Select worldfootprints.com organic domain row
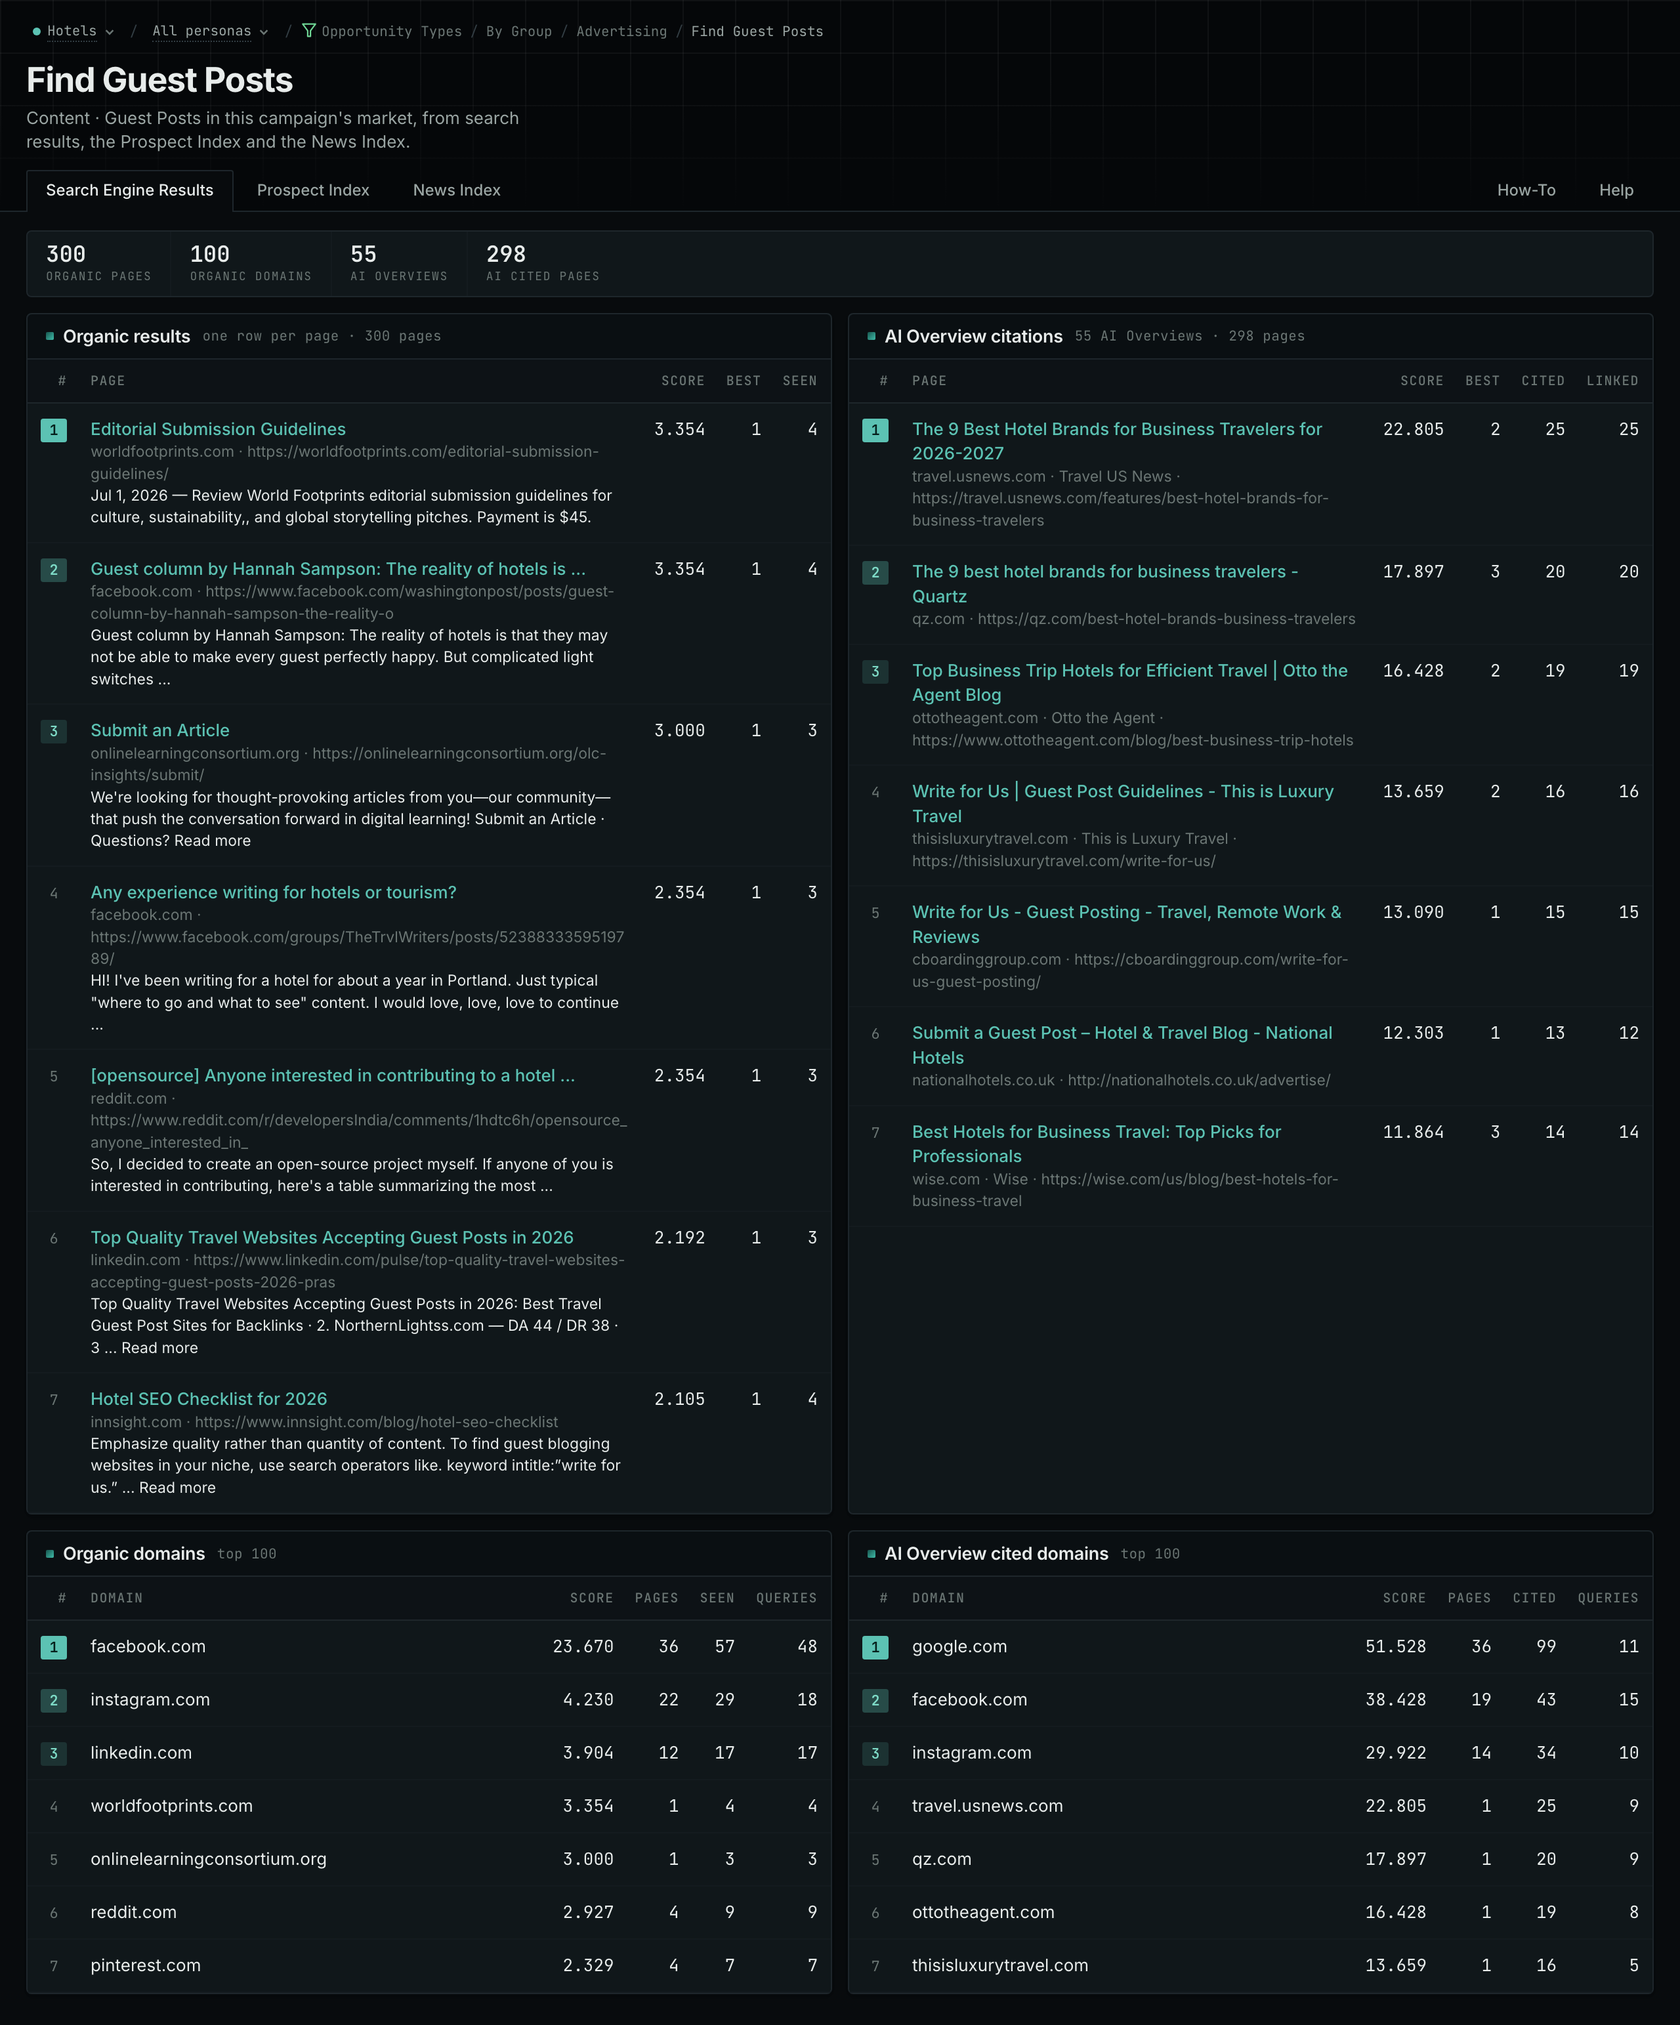 (x=429, y=1806)
